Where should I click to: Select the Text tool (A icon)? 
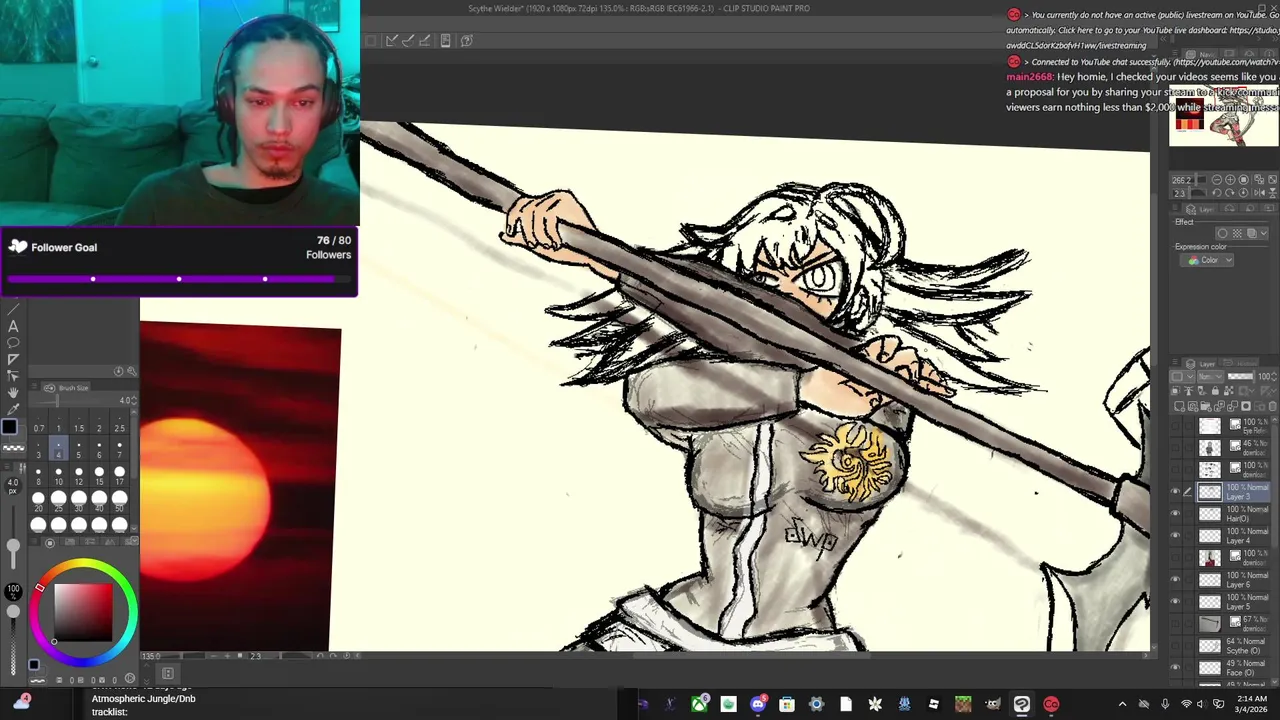pyautogui.click(x=13, y=325)
